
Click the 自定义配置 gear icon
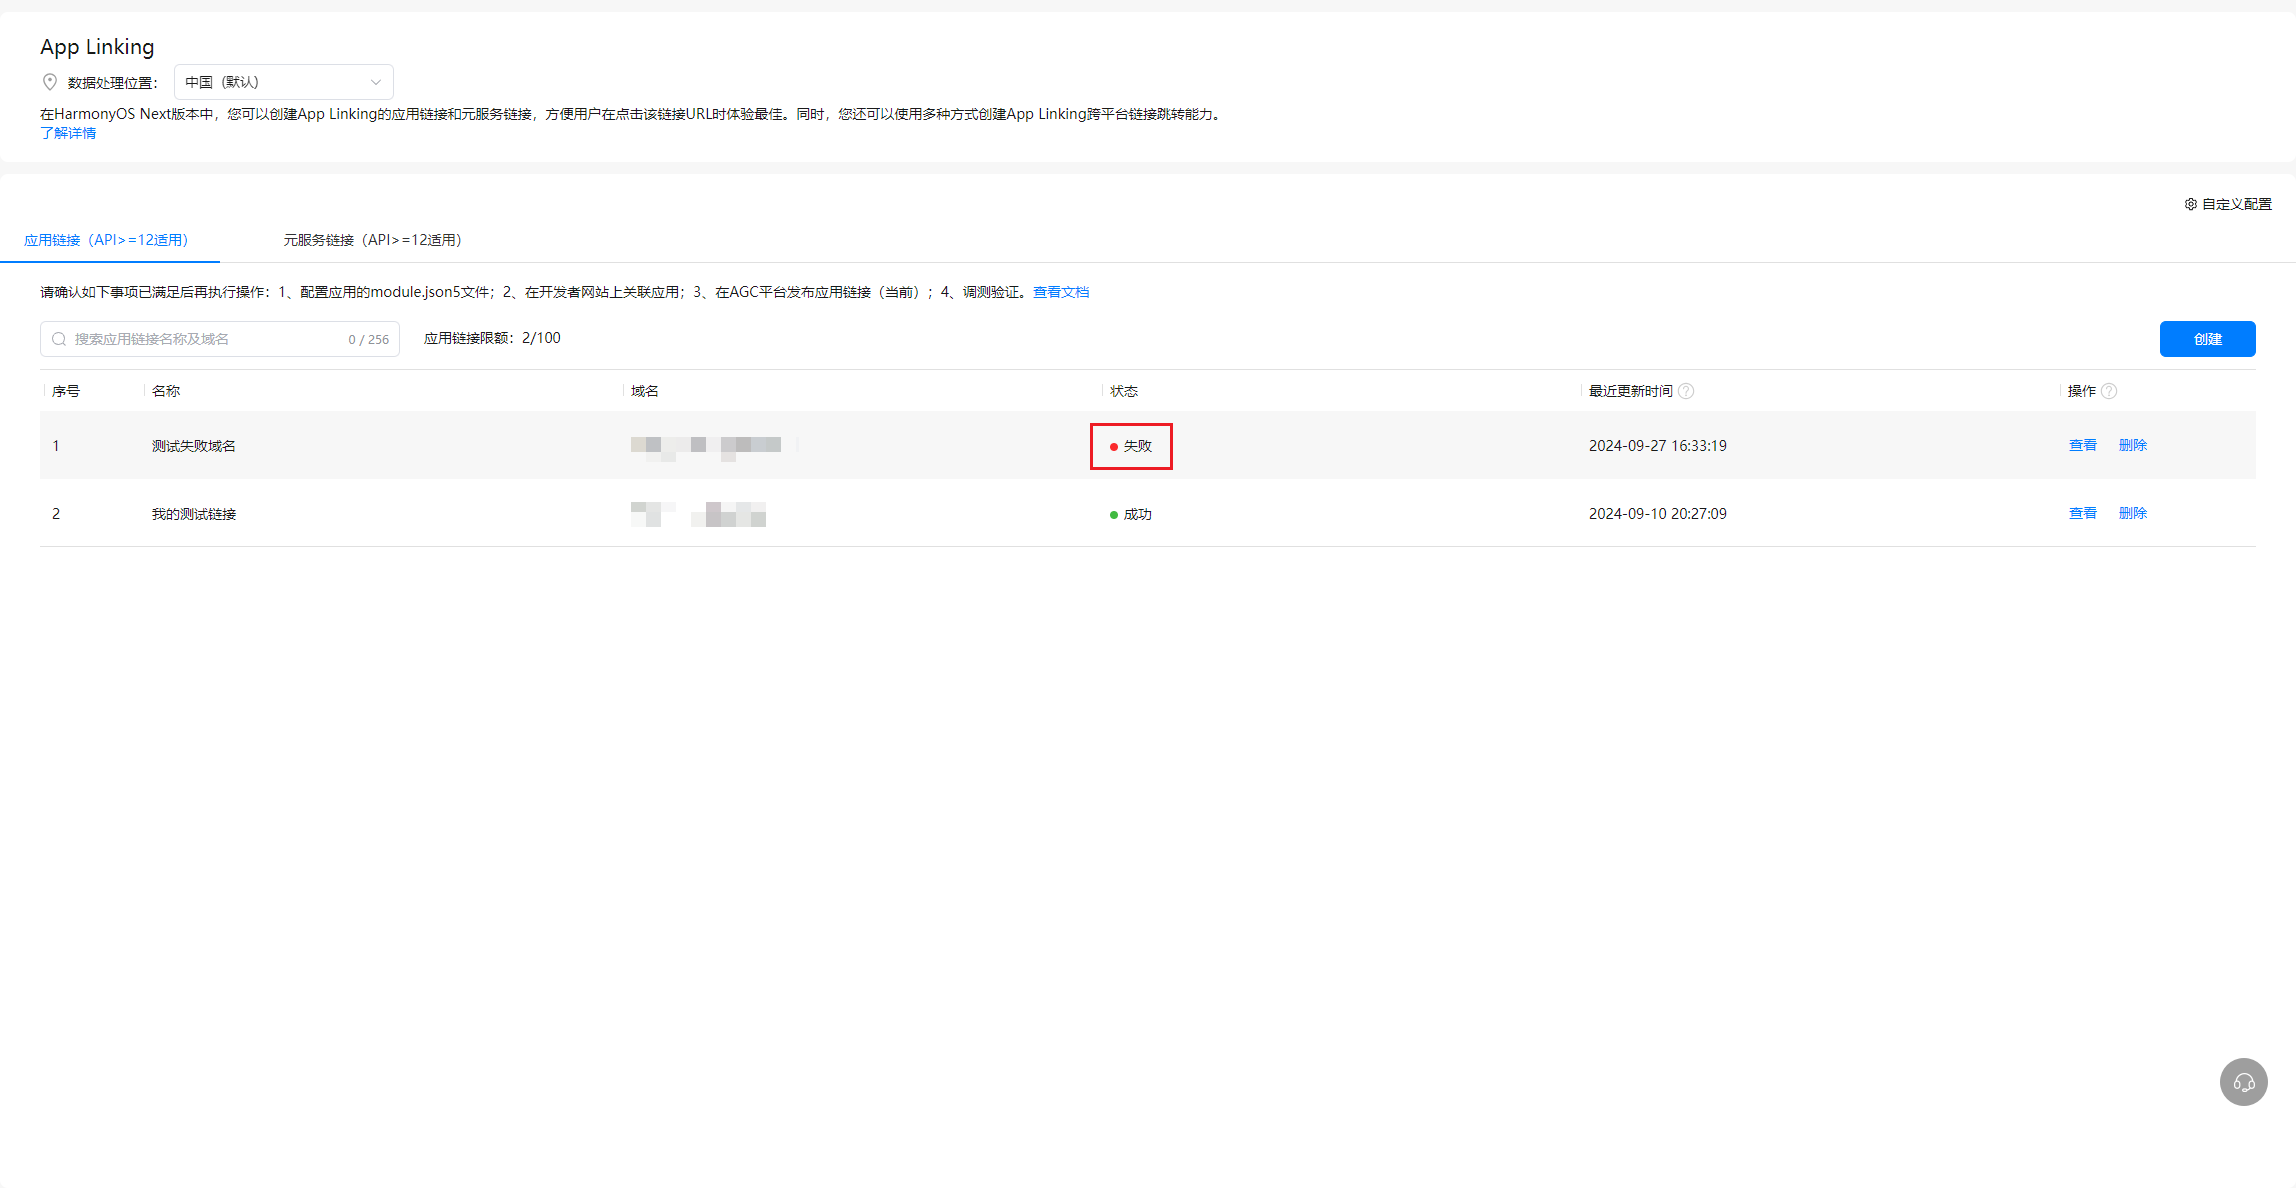pyautogui.click(x=2190, y=204)
